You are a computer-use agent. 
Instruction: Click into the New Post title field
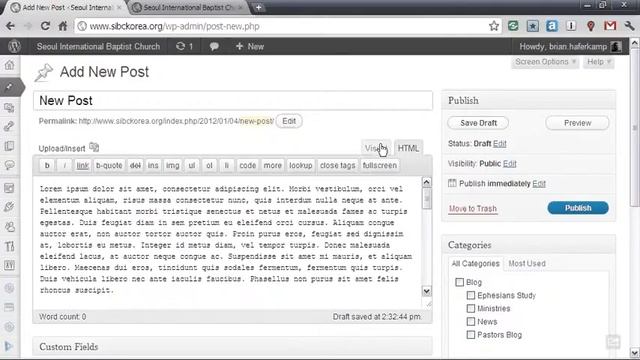coord(233,100)
